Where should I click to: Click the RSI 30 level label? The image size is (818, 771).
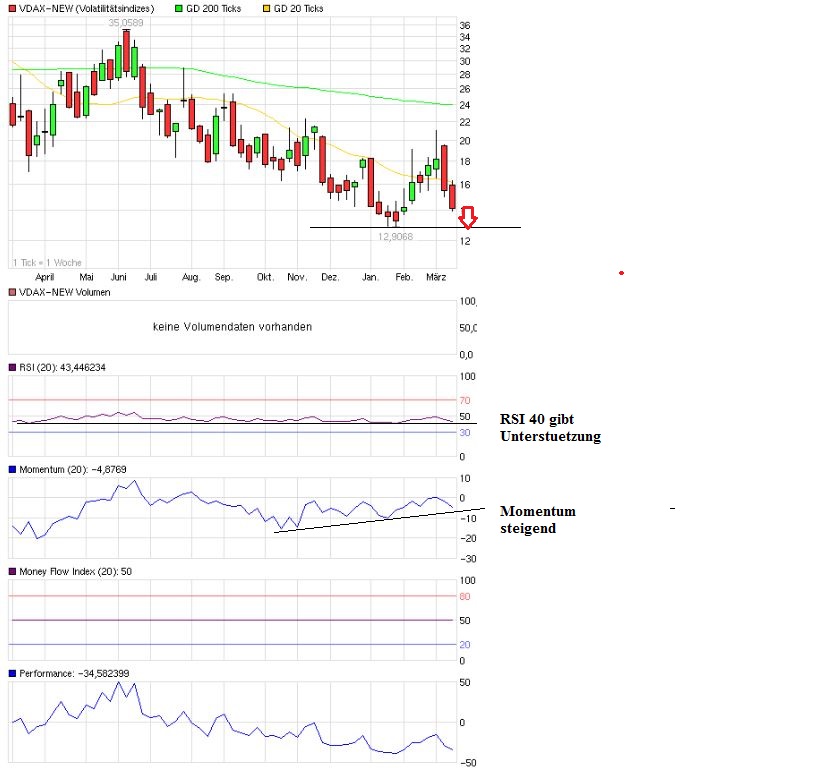coord(465,432)
